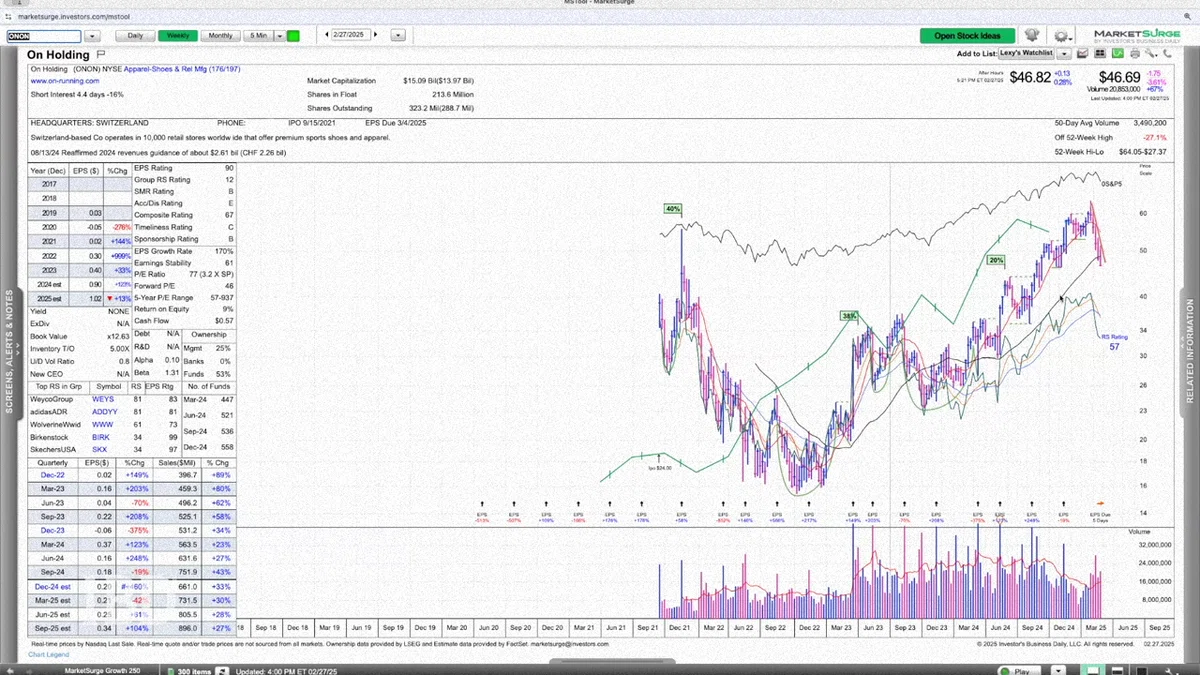The height and width of the screenshot is (675, 1200).
Task: Click the Open Stock Ideas button
Action: click(x=967, y=36)
